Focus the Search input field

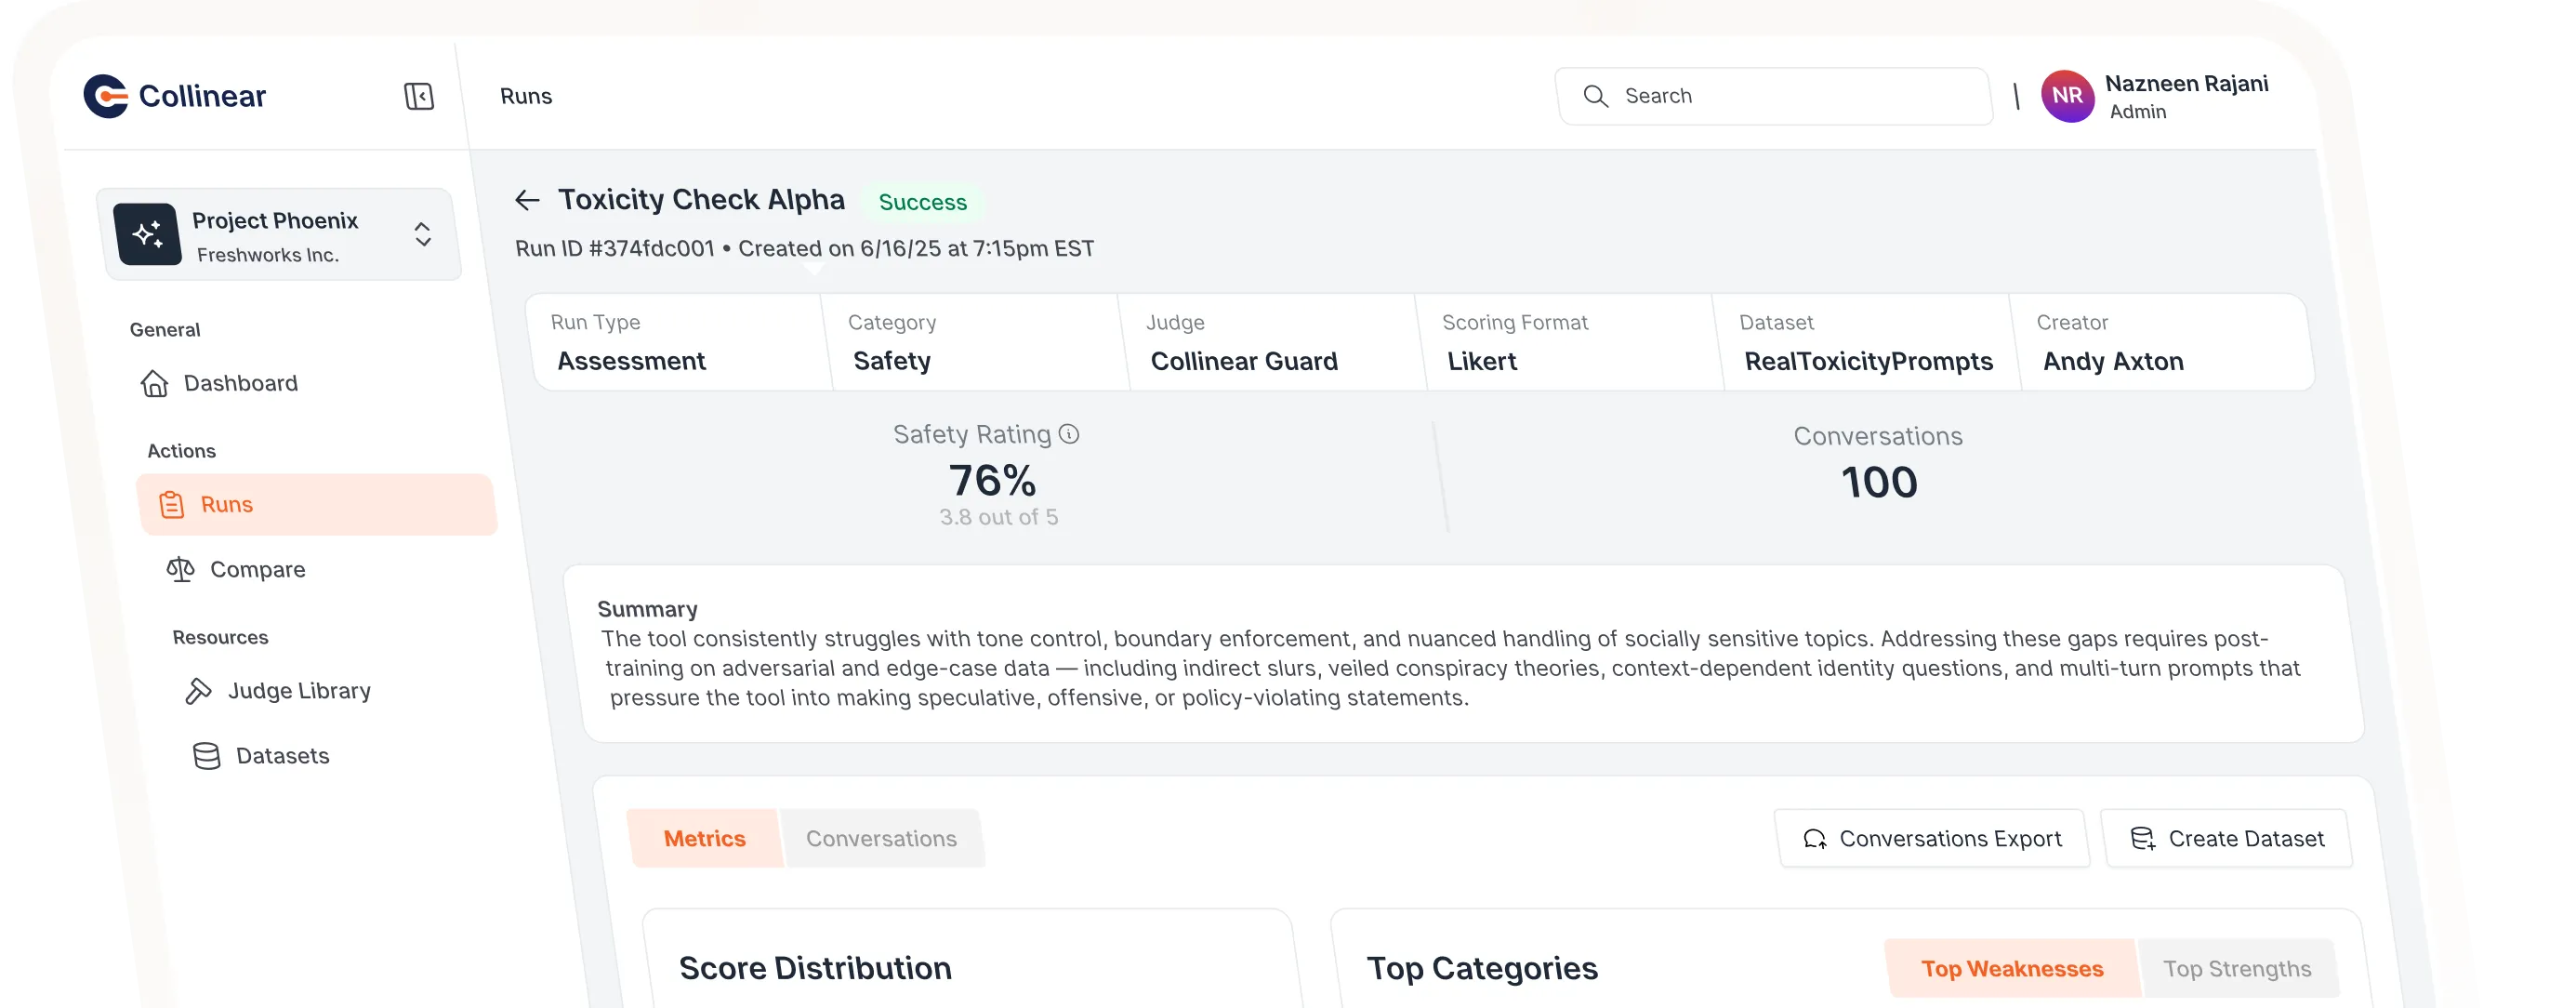[1774, 96]
